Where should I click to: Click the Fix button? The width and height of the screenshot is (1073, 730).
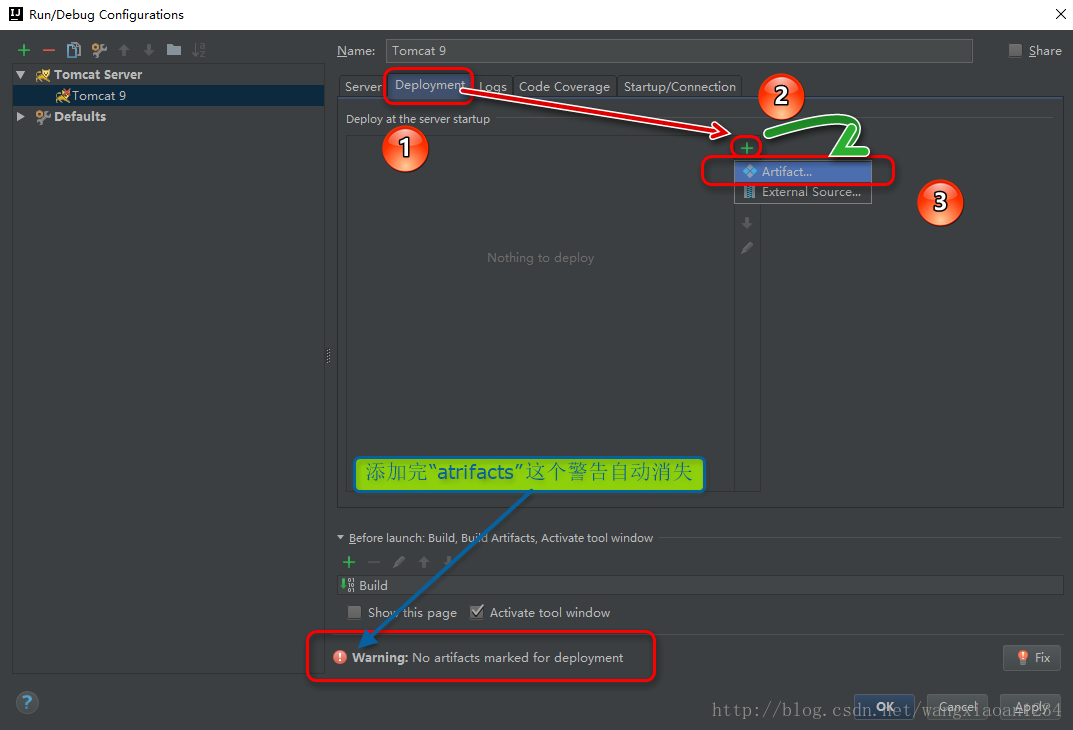click(1032, 657)
